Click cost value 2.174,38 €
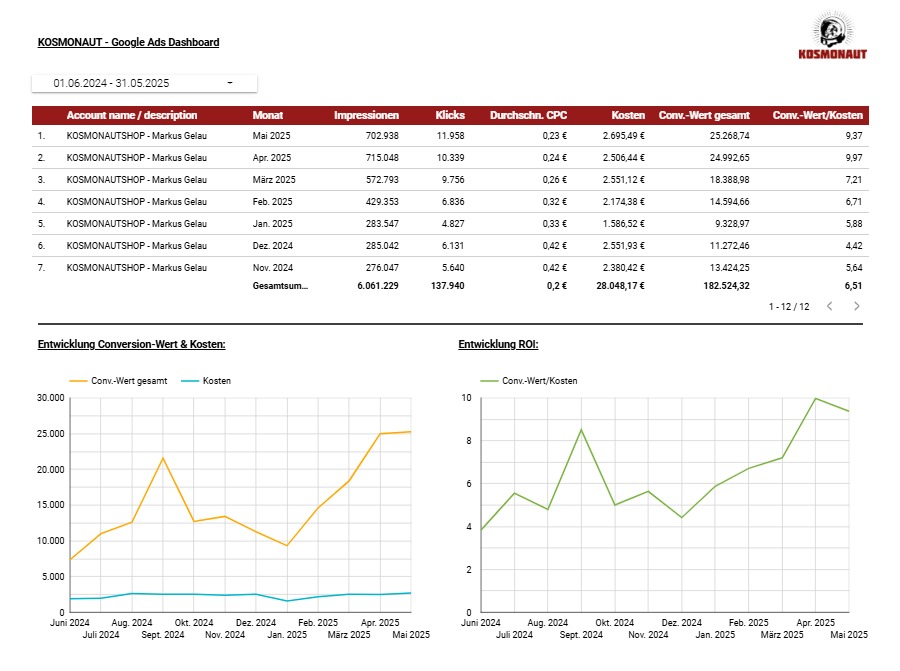Screen dimensions: 900x671 click(x=623, y=202)
